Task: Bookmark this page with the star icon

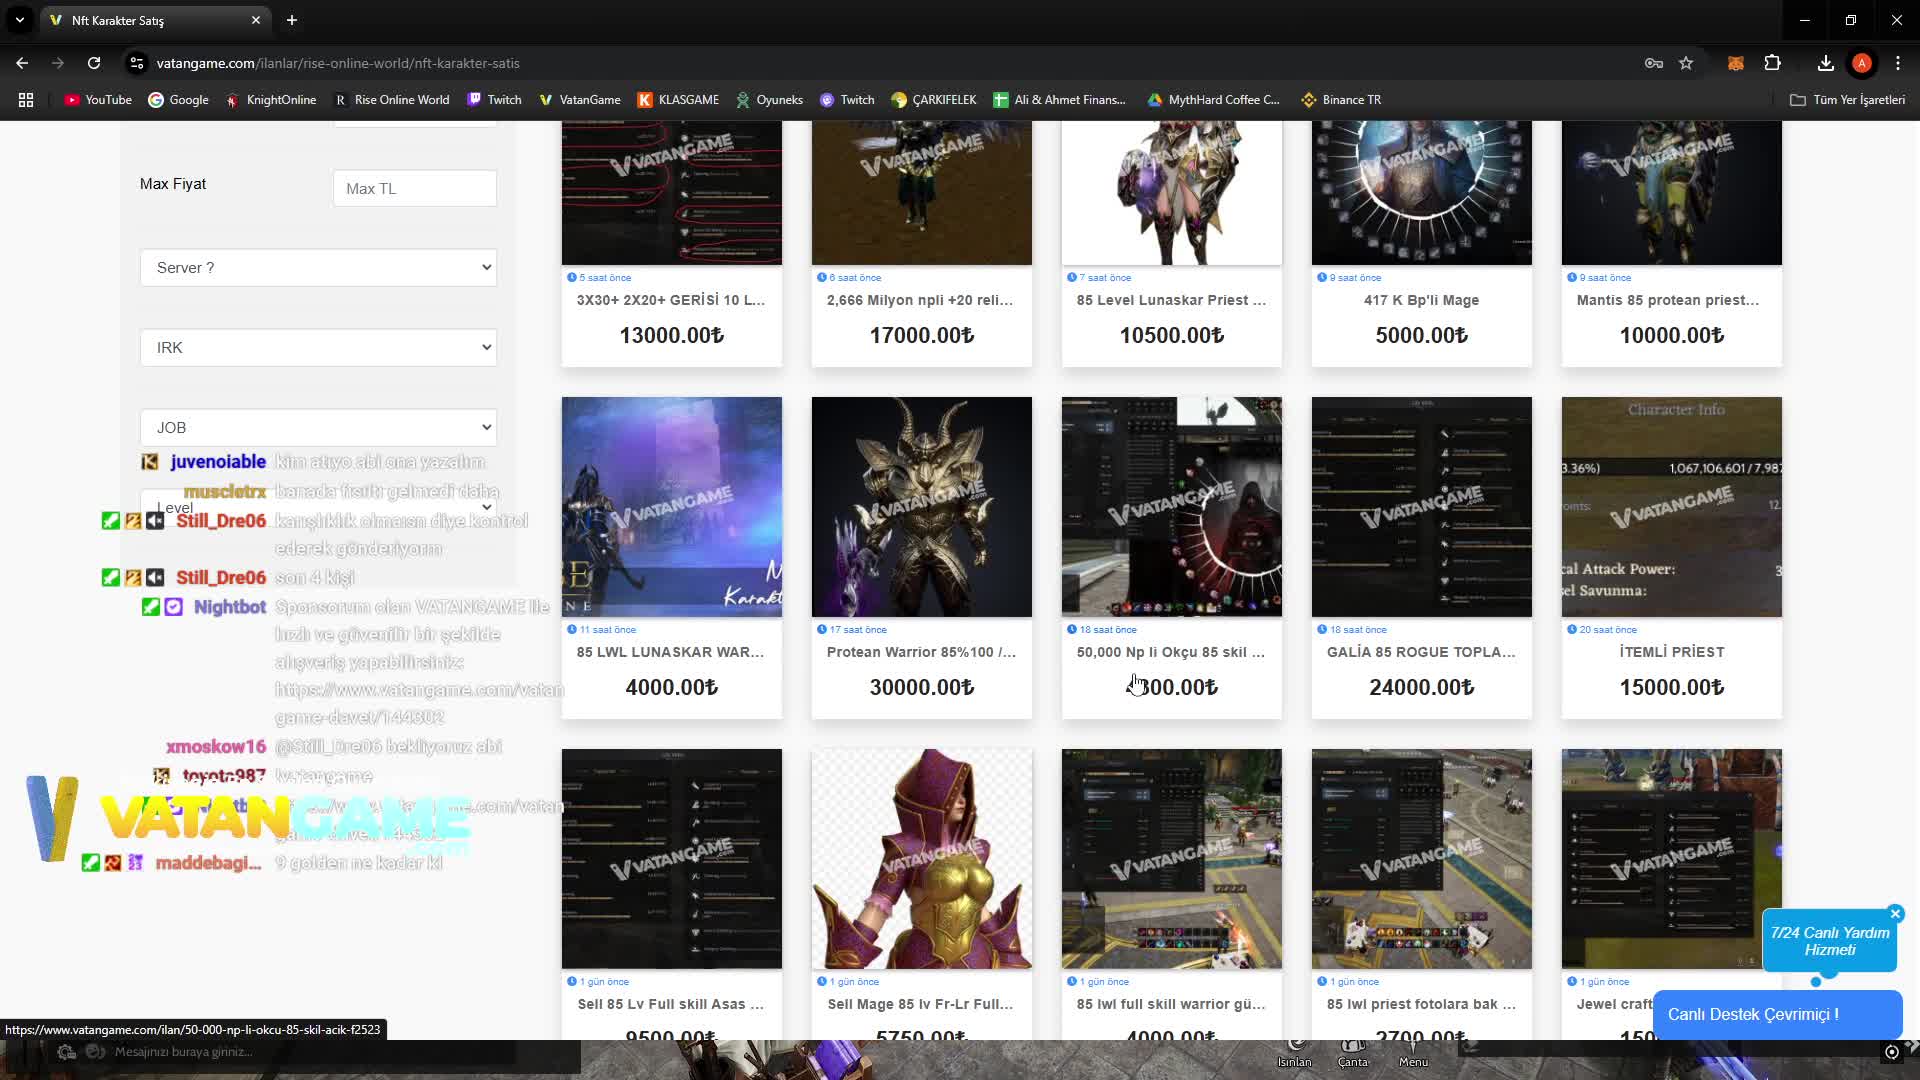Action: click(x=1686, y=63)
